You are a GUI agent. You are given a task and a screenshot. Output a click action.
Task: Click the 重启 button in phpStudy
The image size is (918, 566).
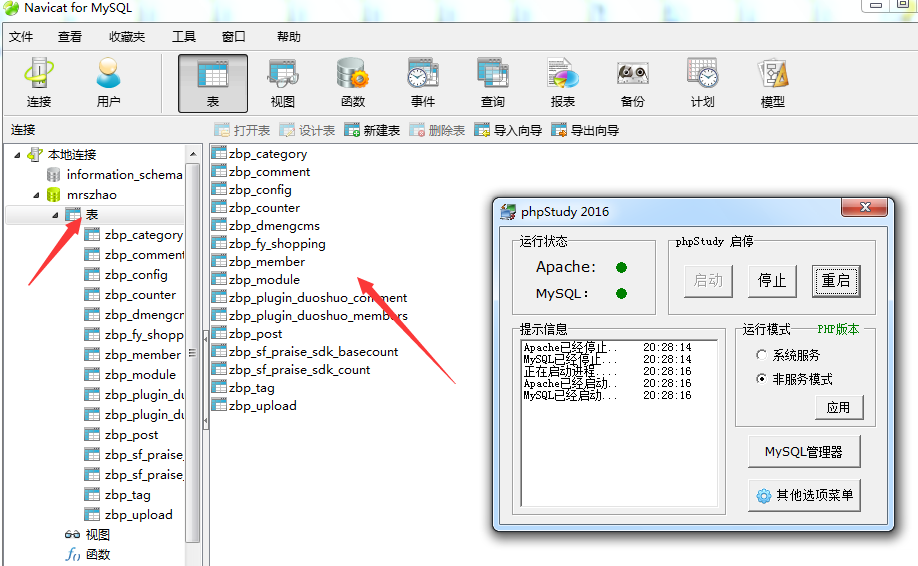click(836, 281)
